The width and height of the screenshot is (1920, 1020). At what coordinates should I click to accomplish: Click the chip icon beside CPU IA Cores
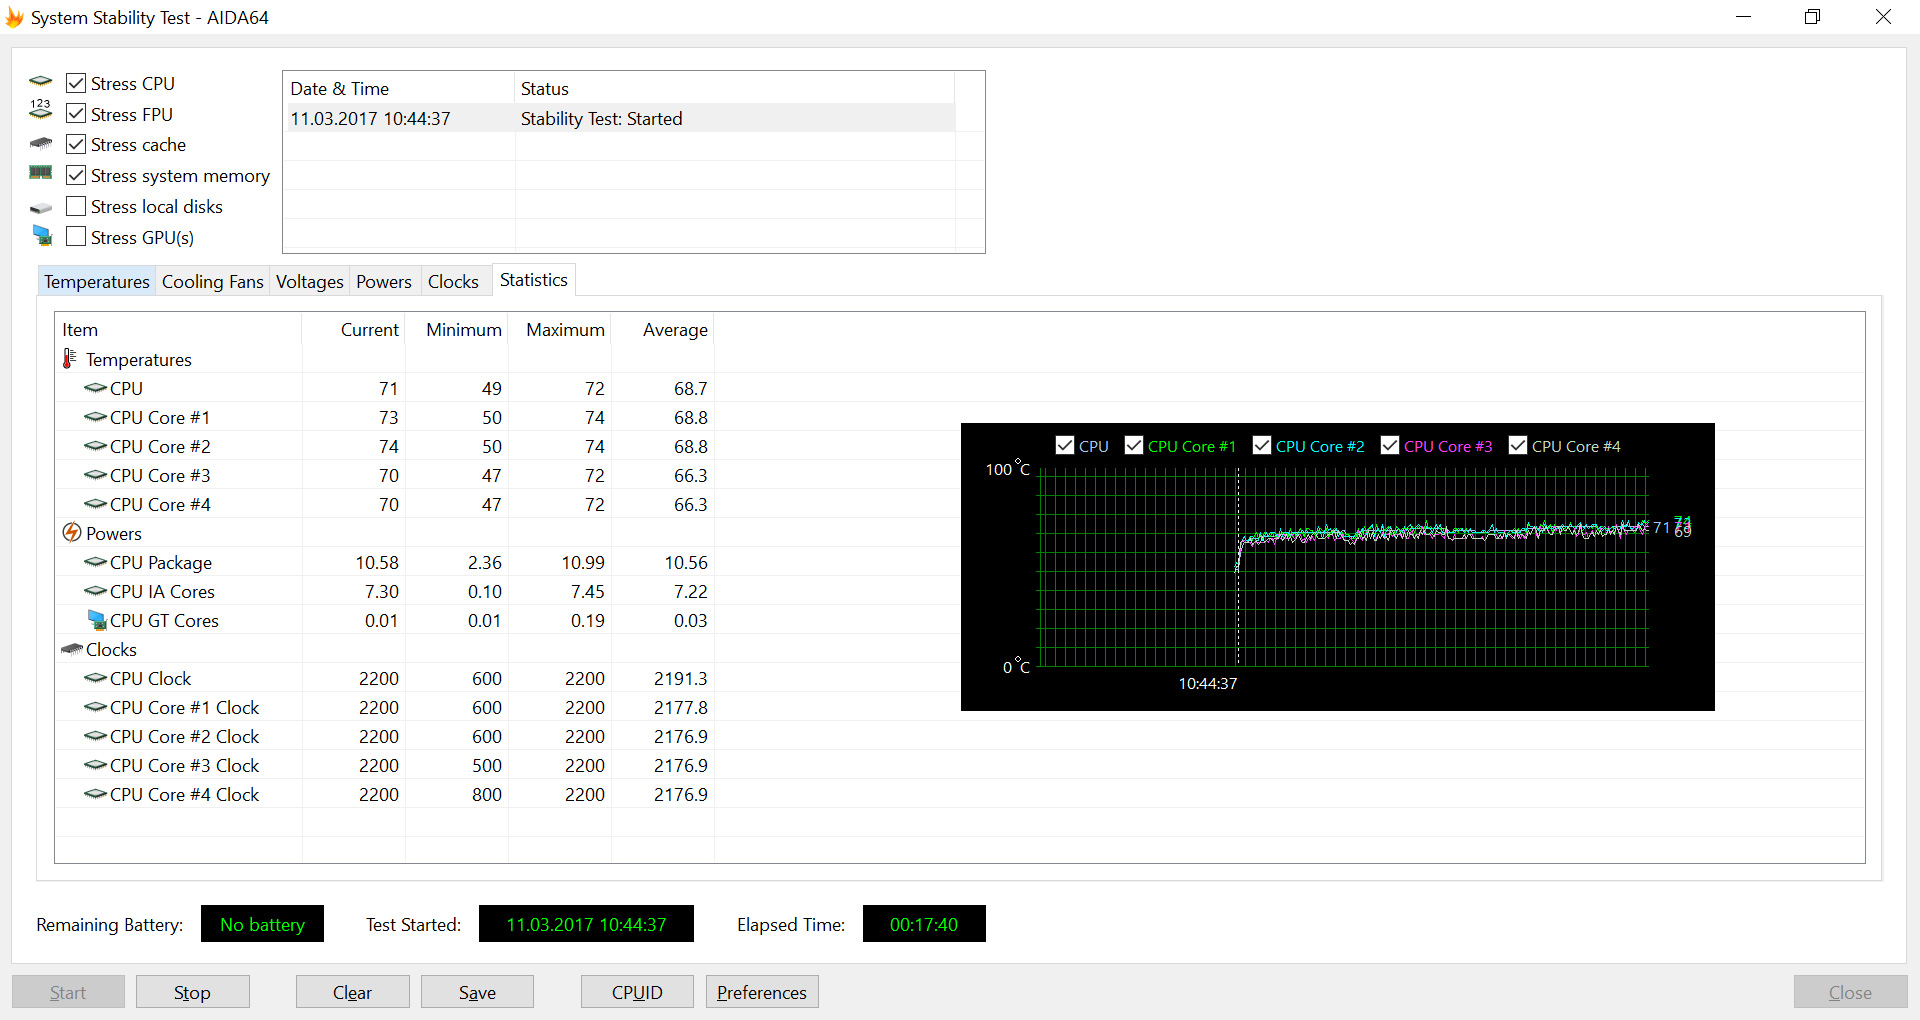(95, 591)
